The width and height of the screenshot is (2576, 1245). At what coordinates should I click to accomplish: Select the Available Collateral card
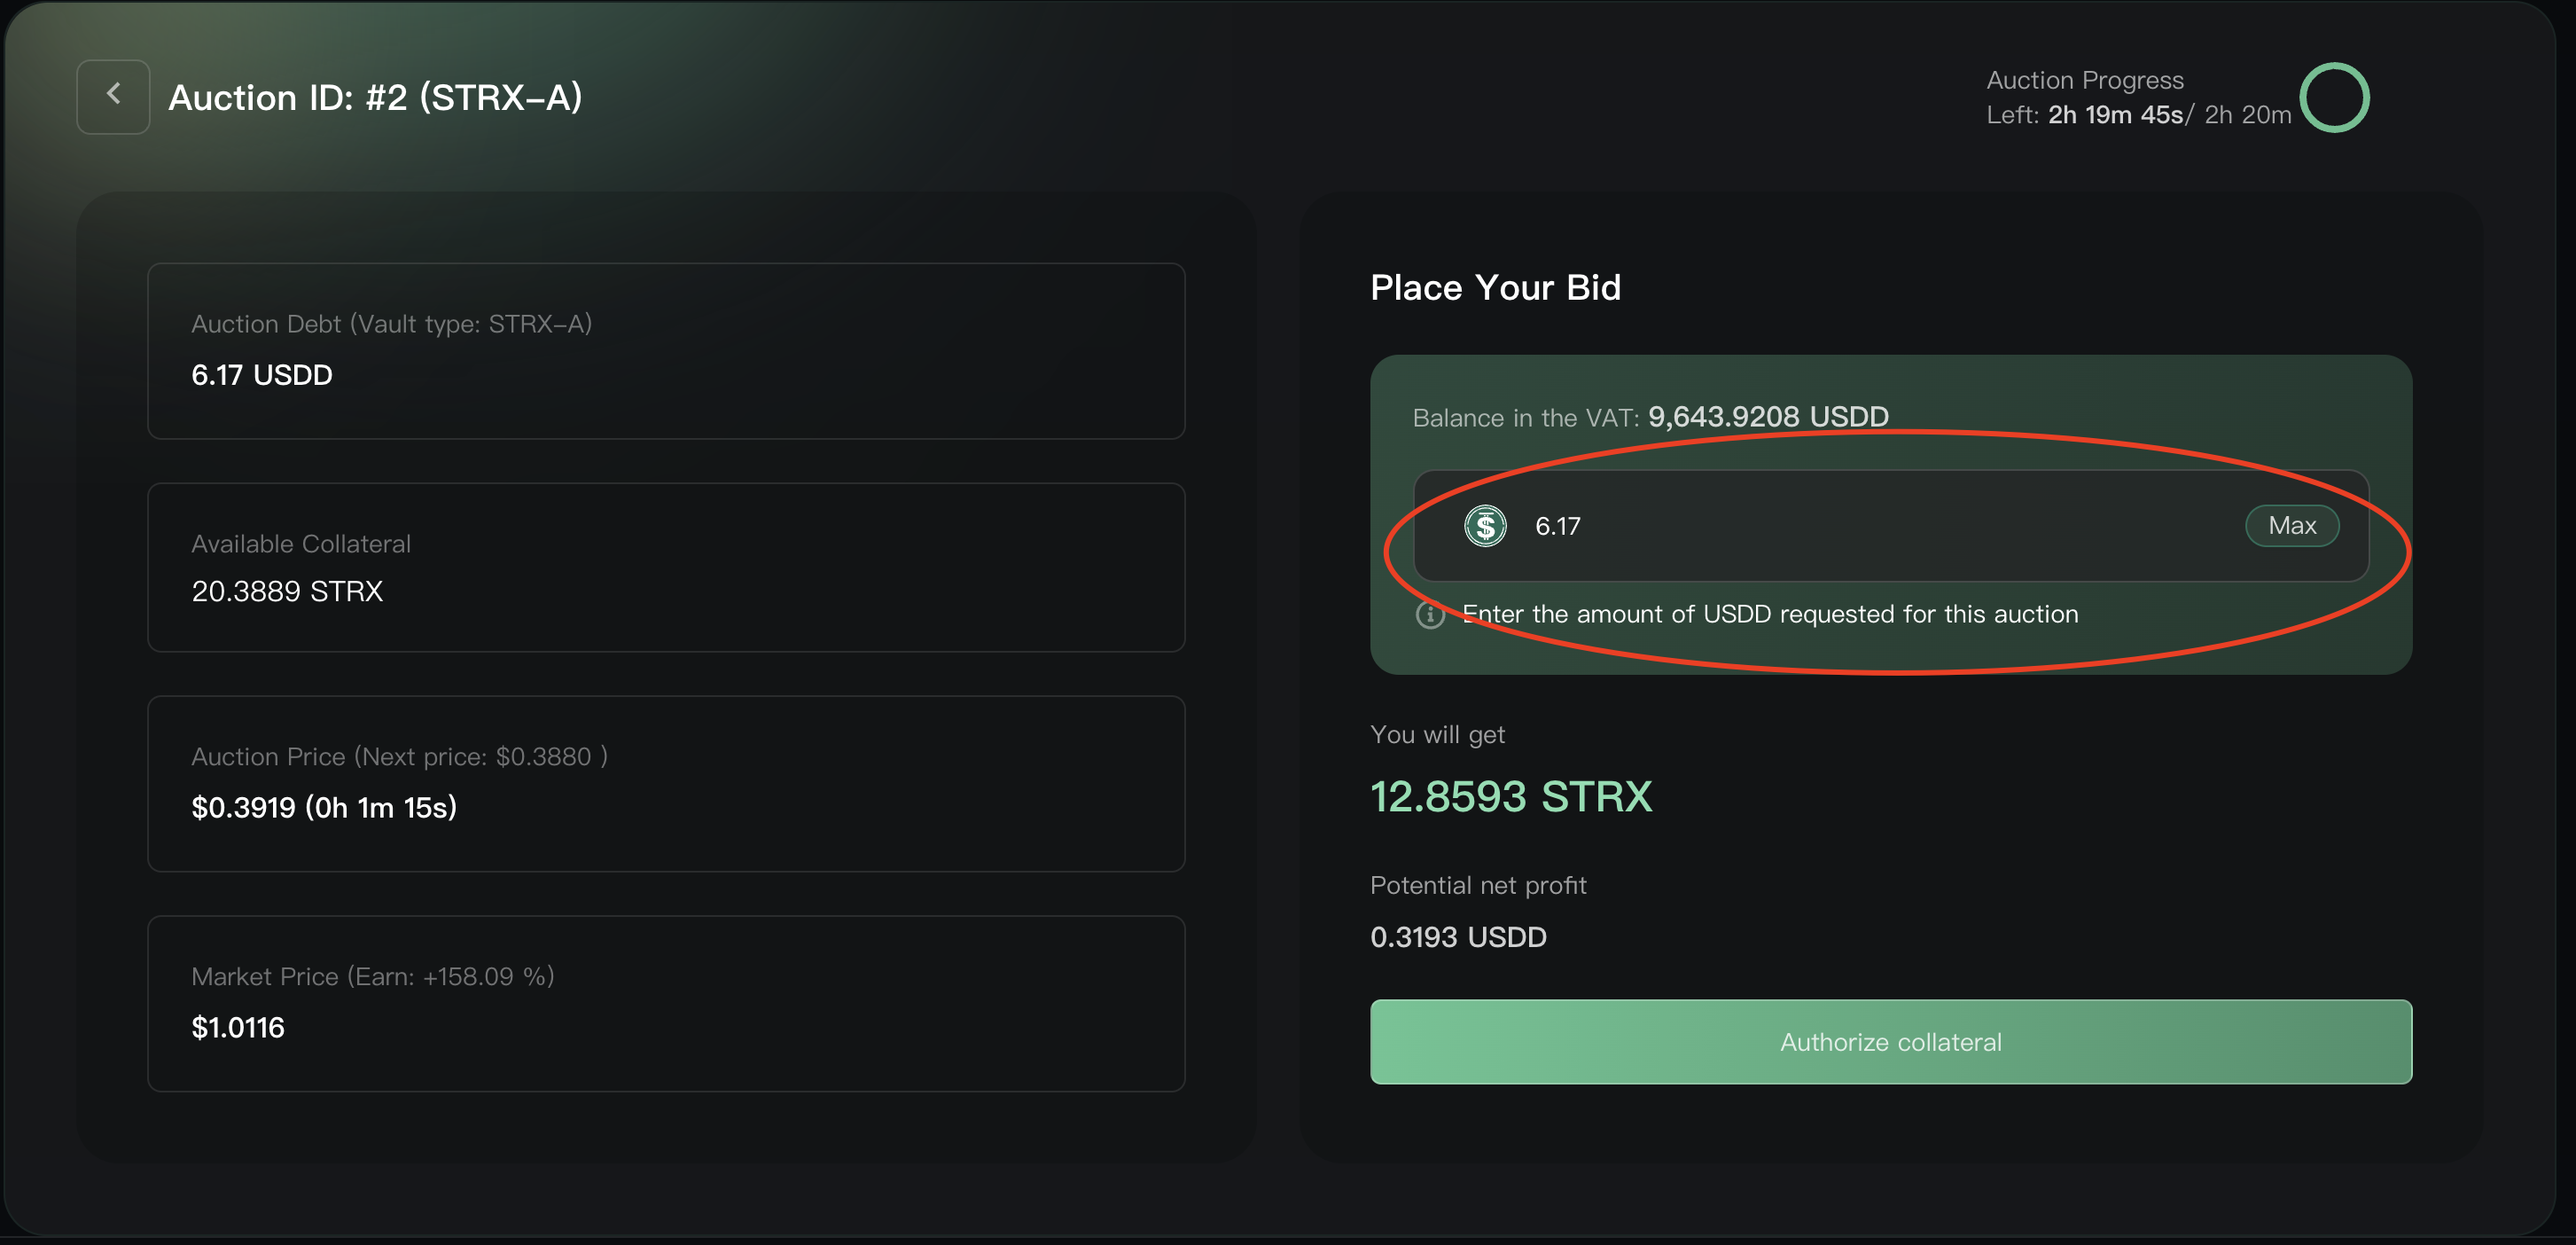[666, 568]
